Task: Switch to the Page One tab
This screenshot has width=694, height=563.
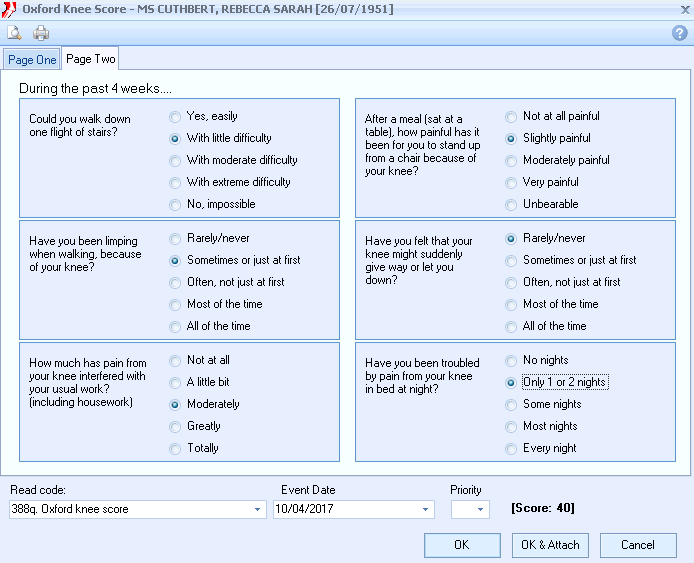Action: click(32, 60)
